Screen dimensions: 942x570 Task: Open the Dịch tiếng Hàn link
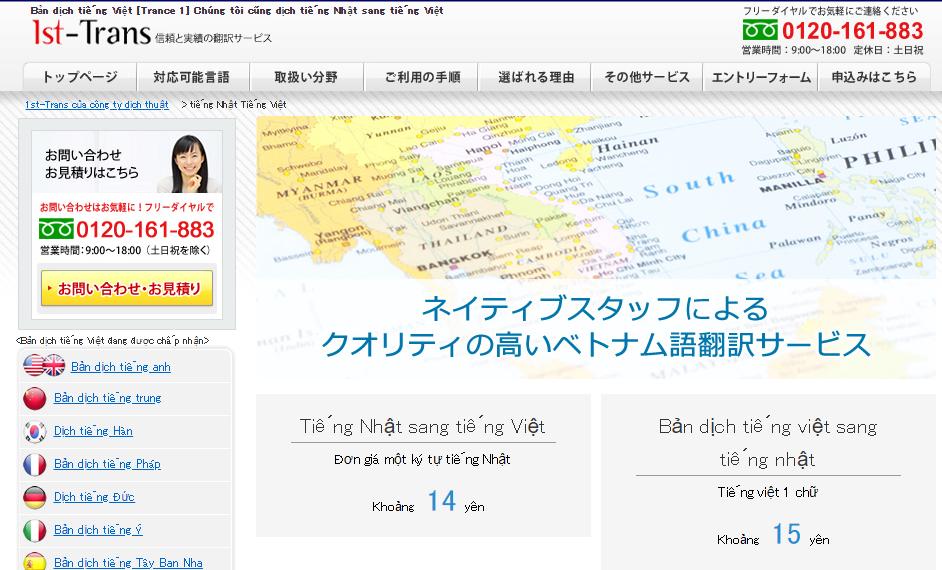click(x=93, y=431)
